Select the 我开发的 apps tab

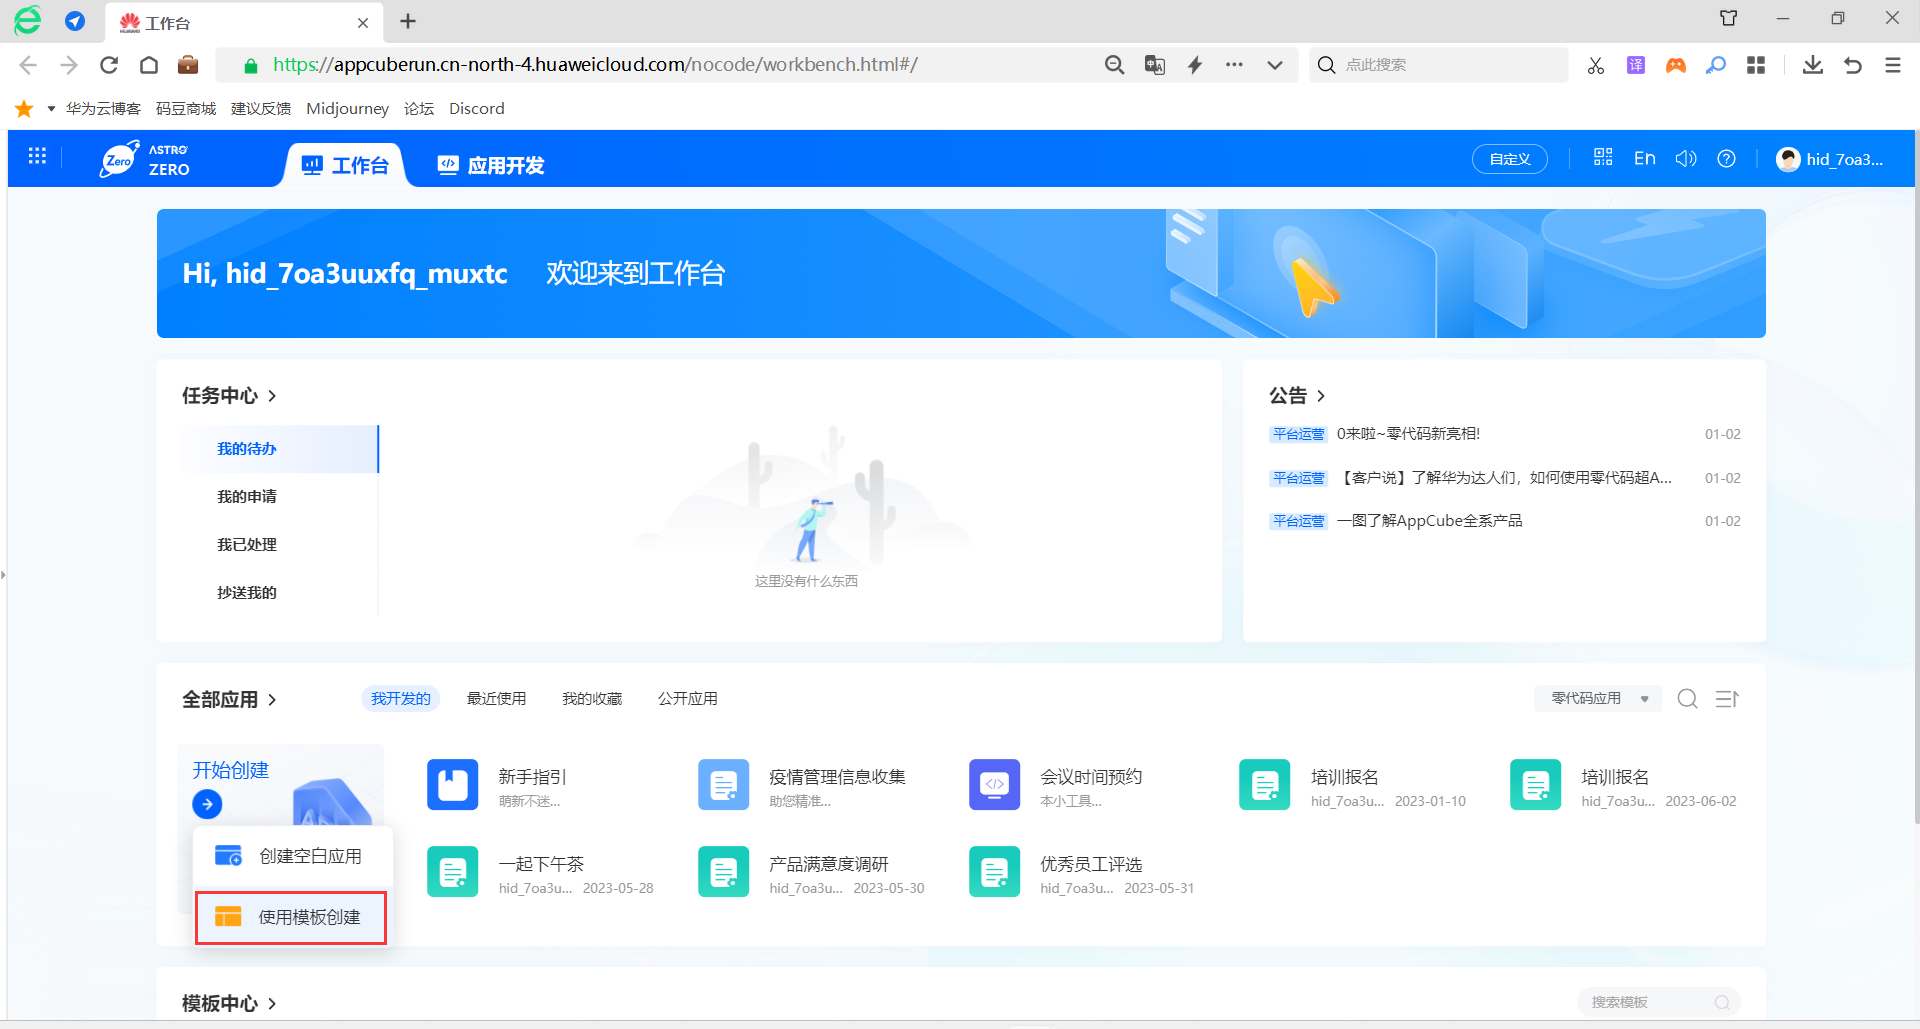pos(401,699)
